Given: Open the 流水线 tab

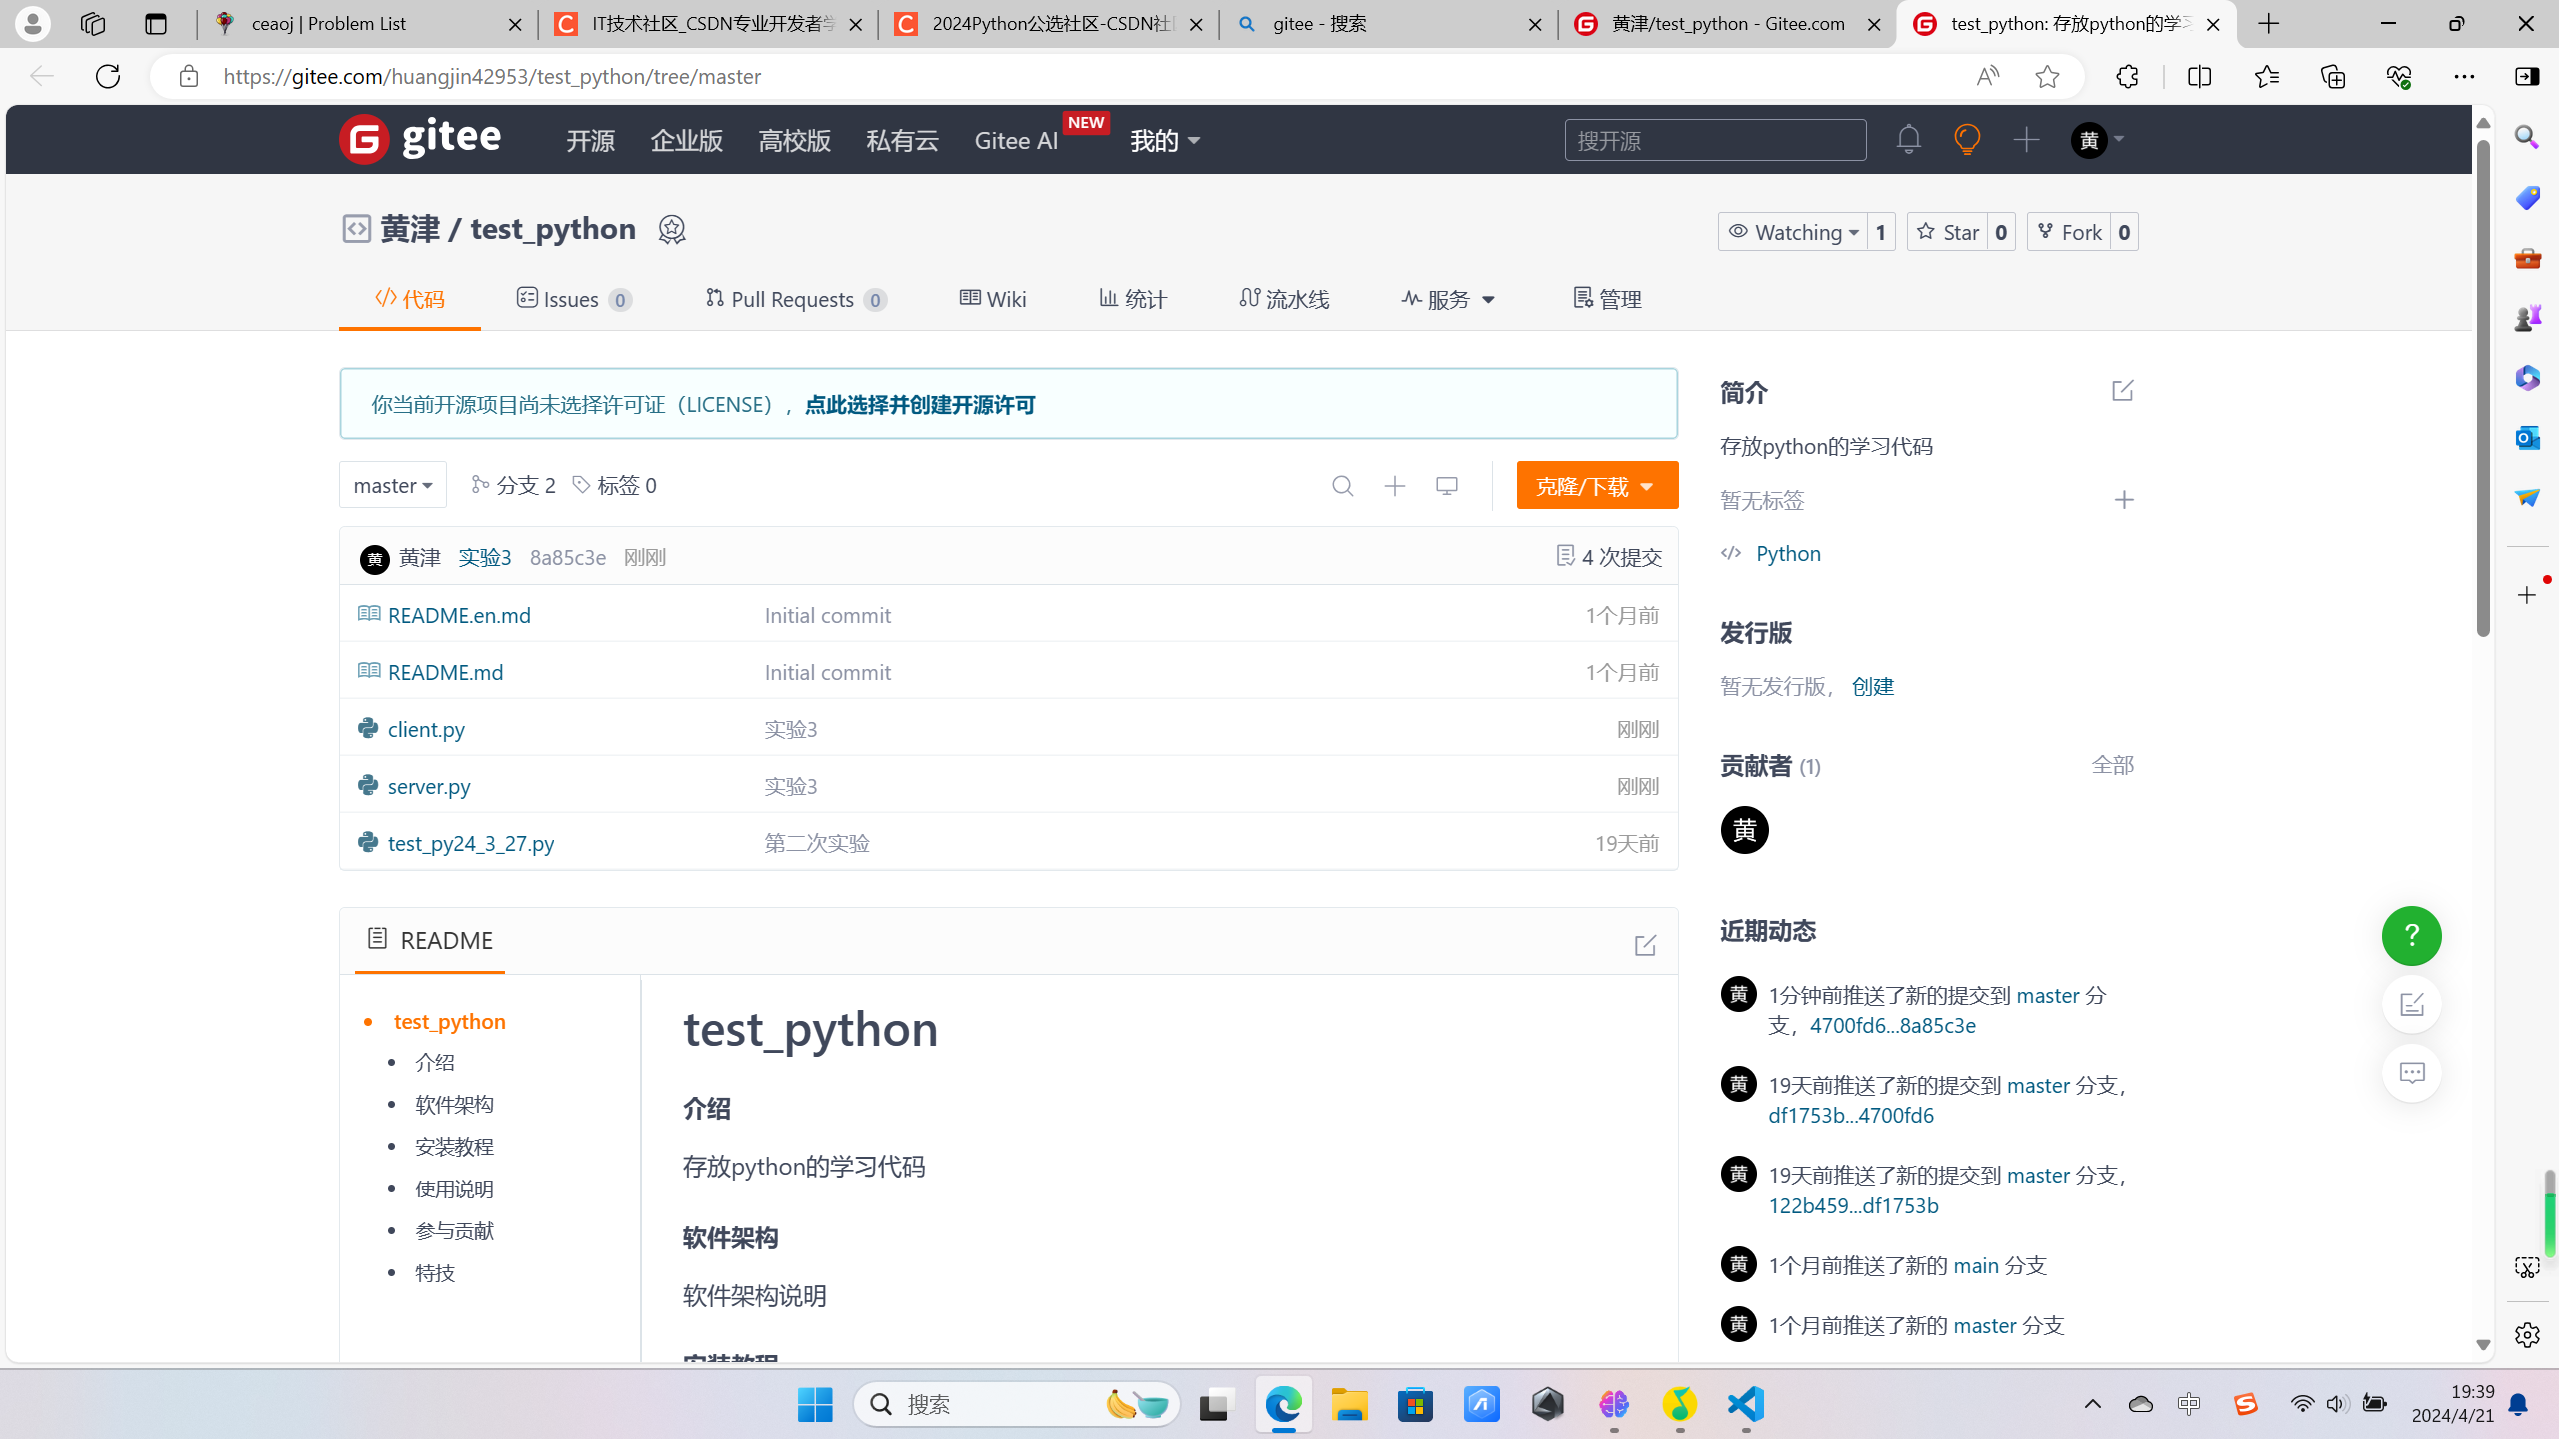Looking at the screenshot, I should (1284, 299).
